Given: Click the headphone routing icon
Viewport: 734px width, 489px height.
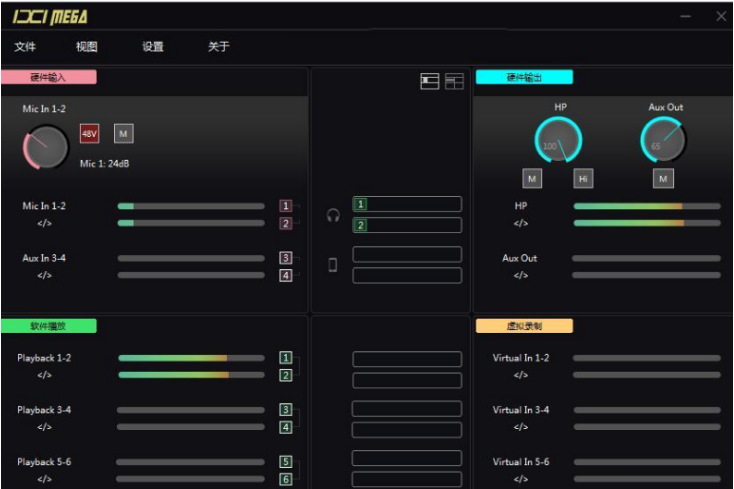Looking at the screenshot, I should click(333, 215).
